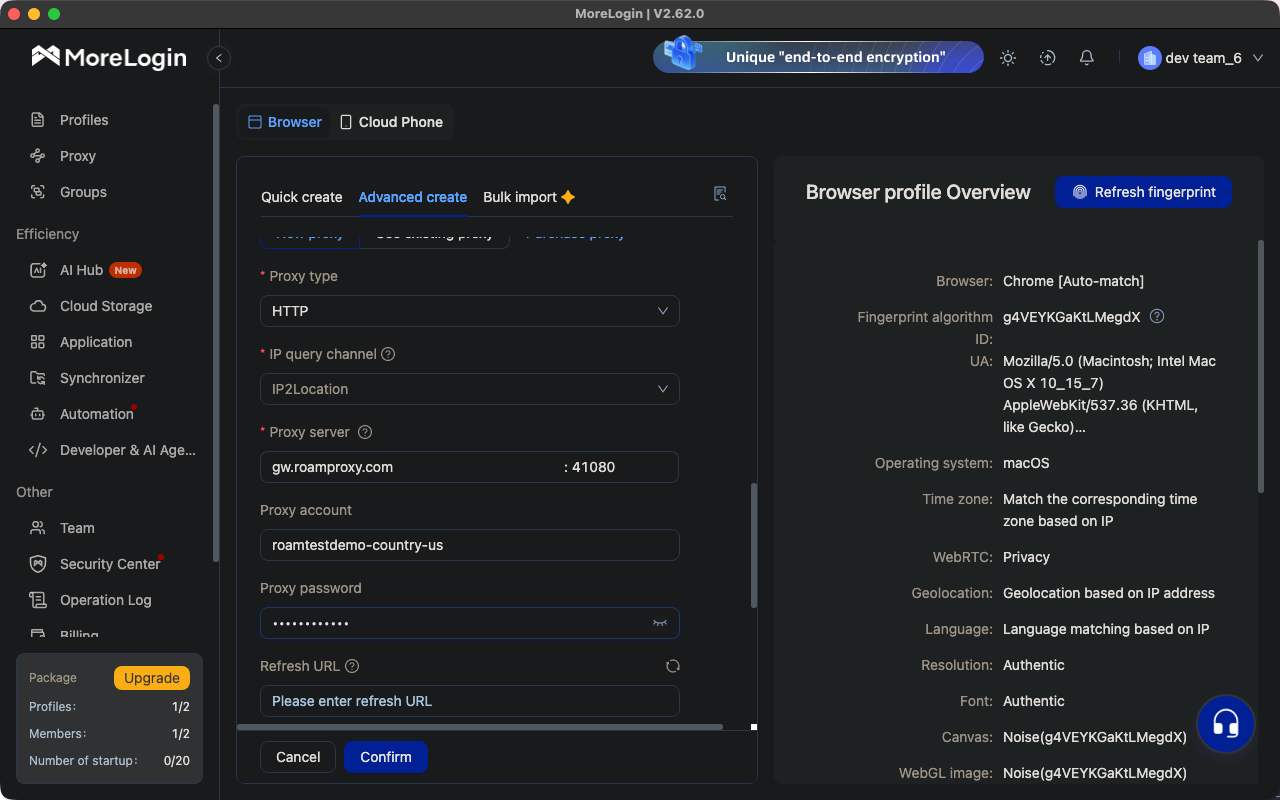Select the Groups sidebar icon
Image resolution: width=1280 pixels, height=800 pixels.
[38, 192]
